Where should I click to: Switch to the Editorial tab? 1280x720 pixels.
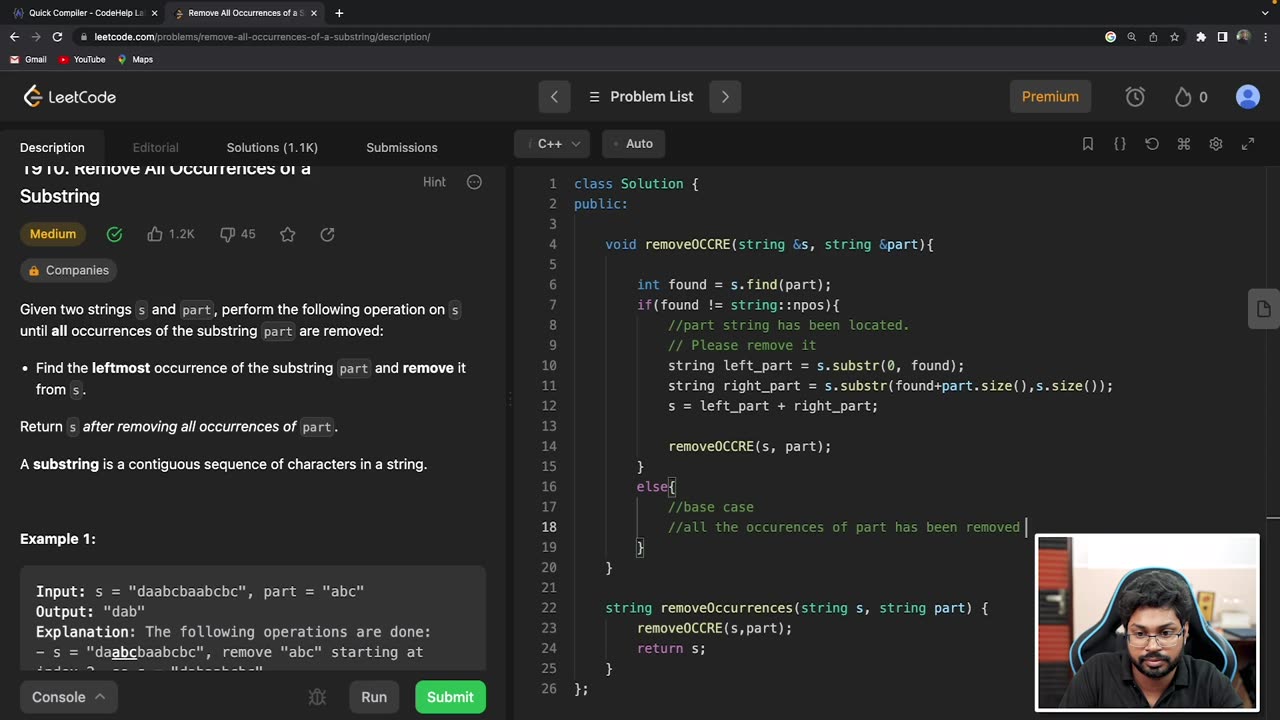(x=156, y=147)
